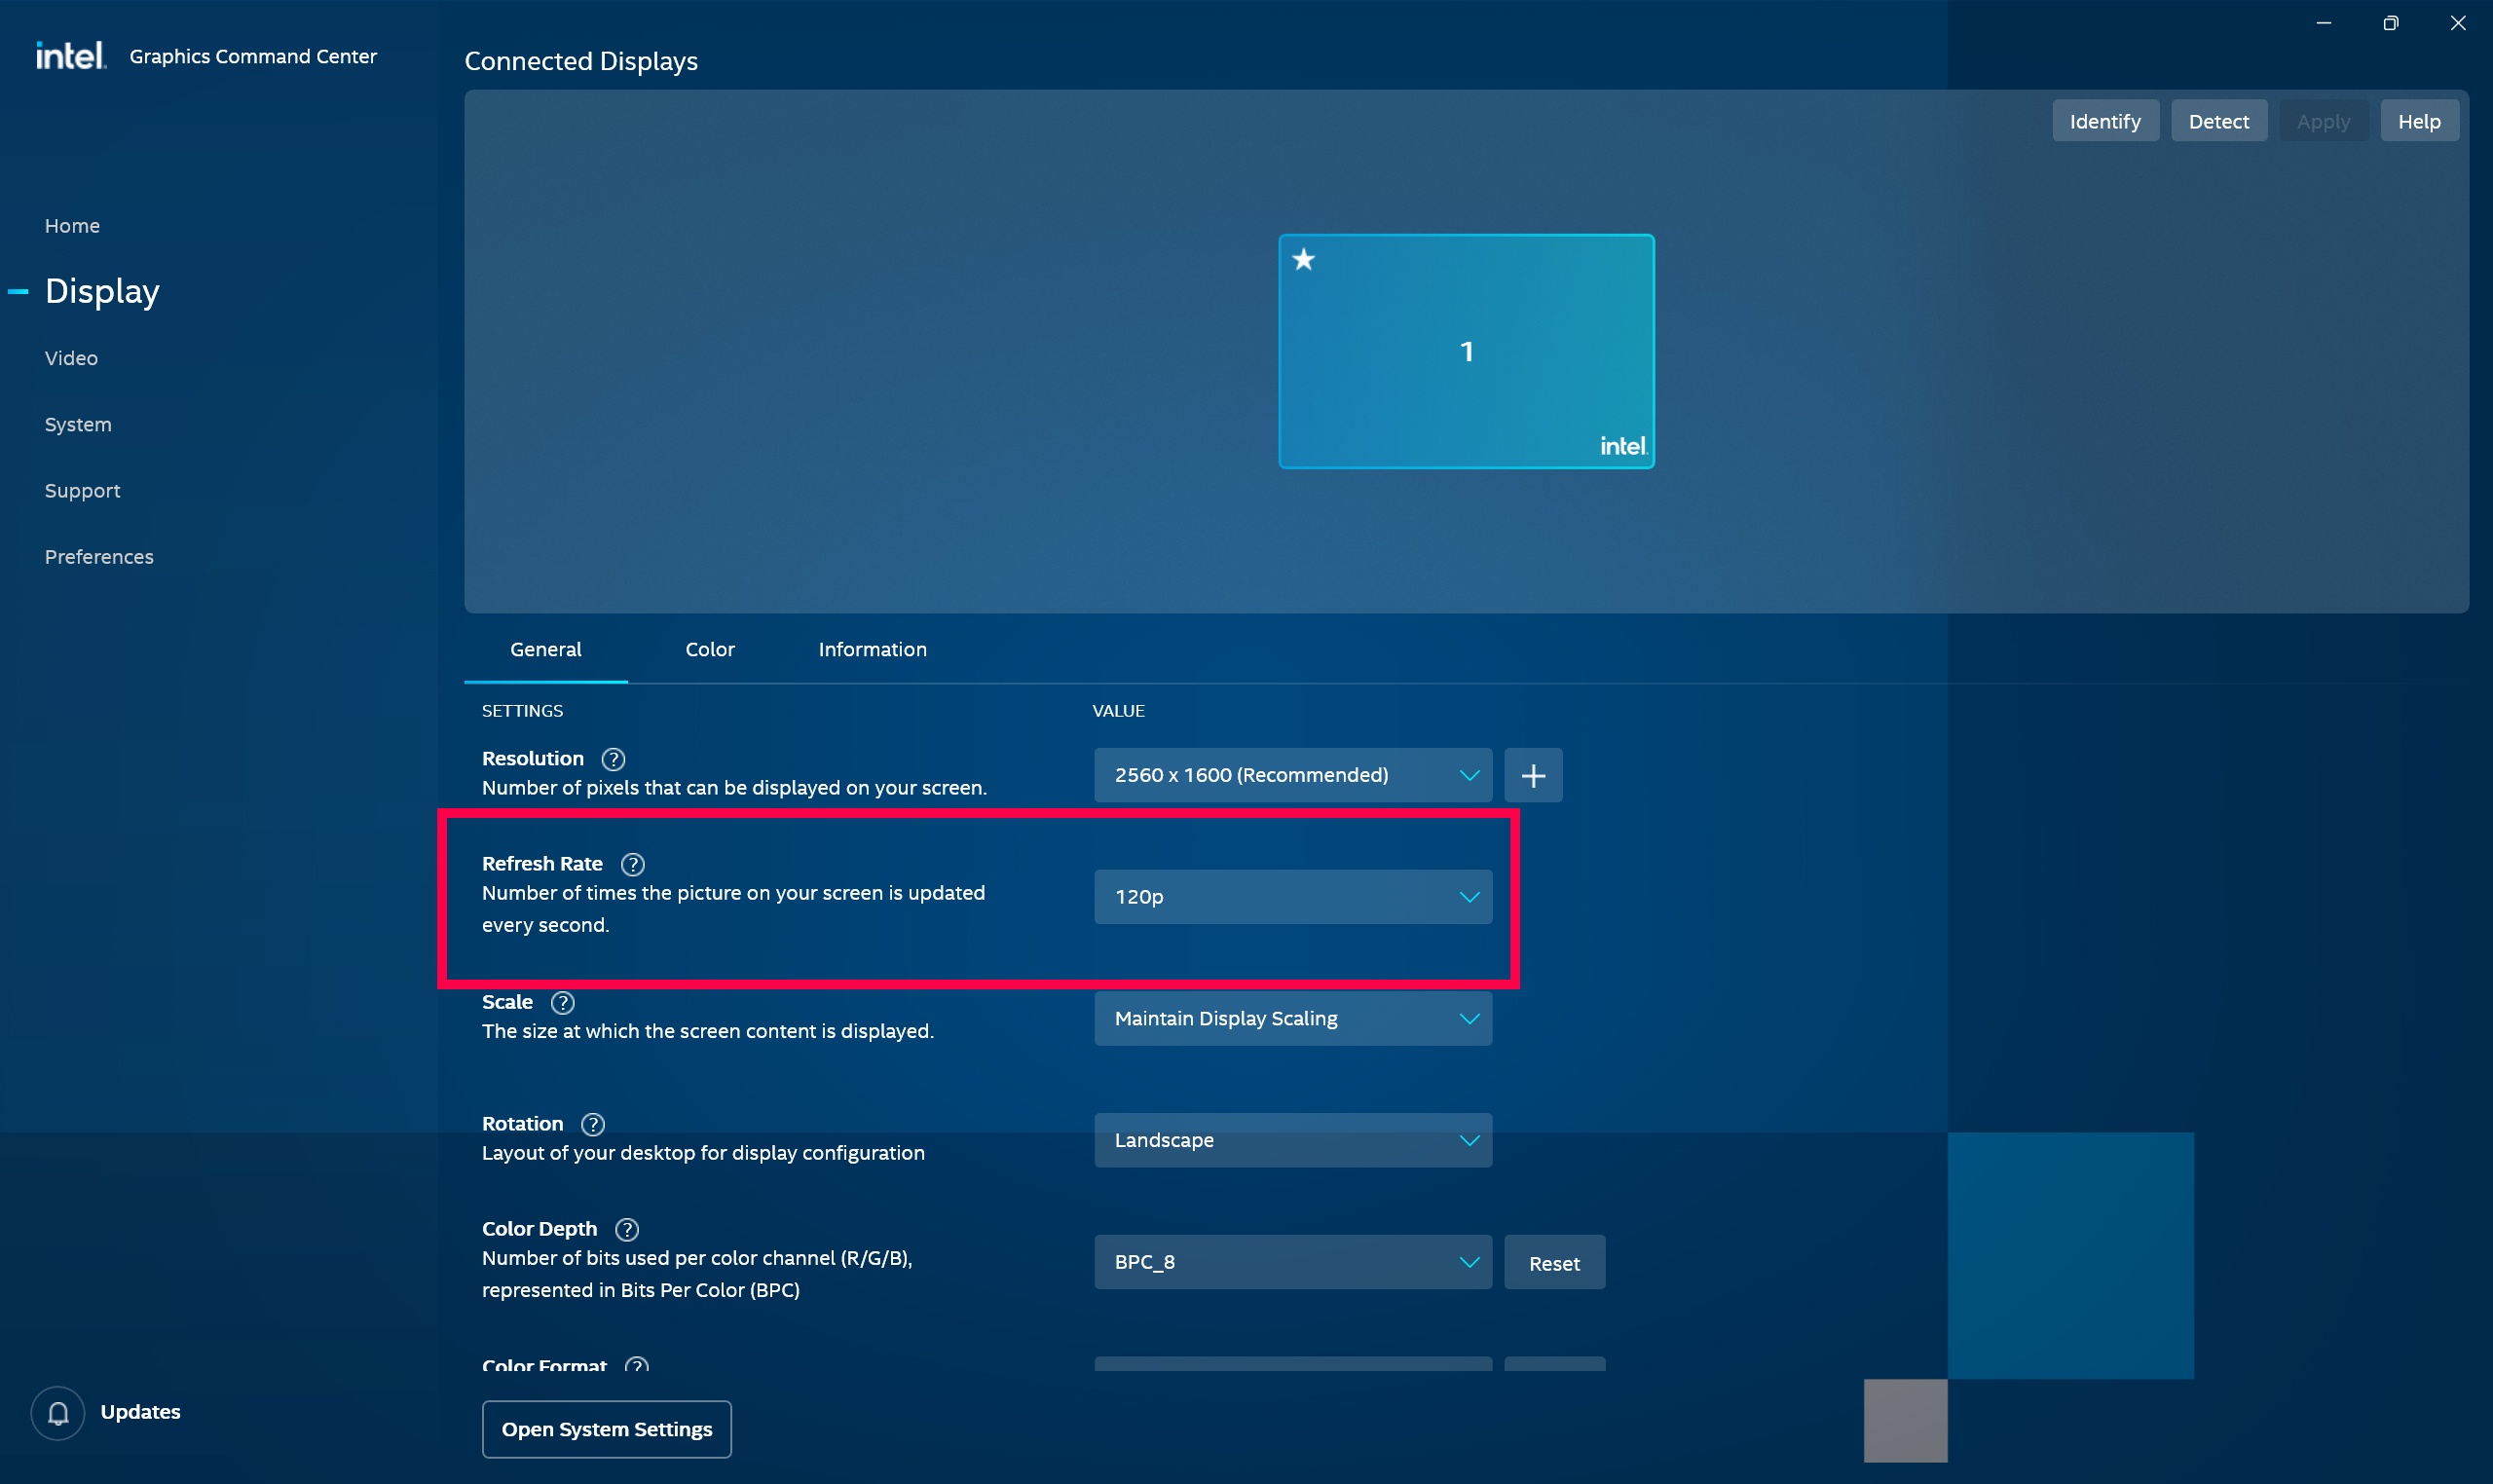Switch to the Information tab
The width and height of the screenshot is (2493, 1484).
(873, 649)
